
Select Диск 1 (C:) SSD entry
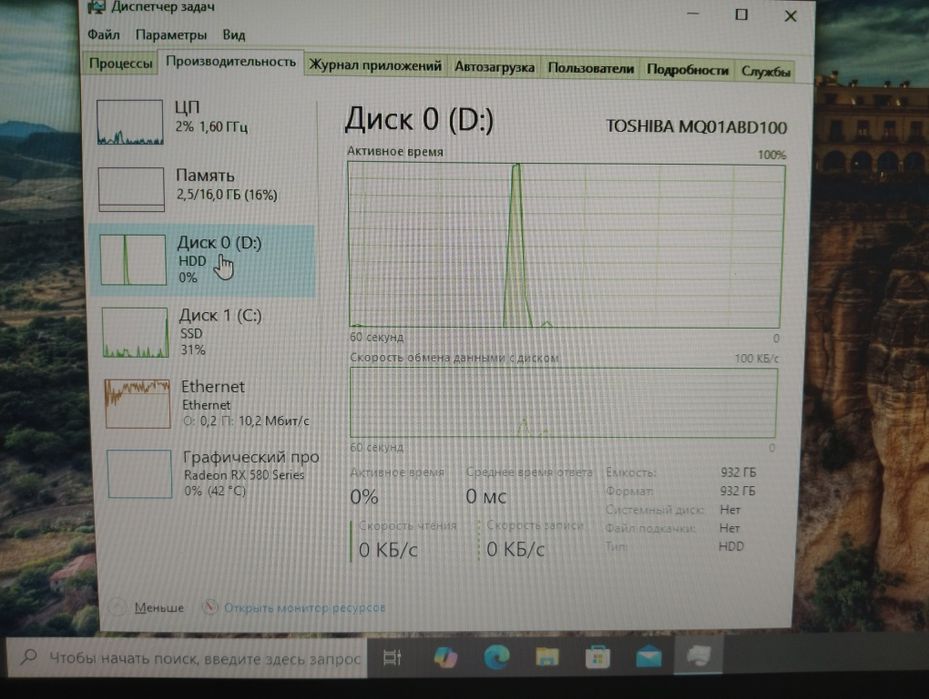pos(204,332)
